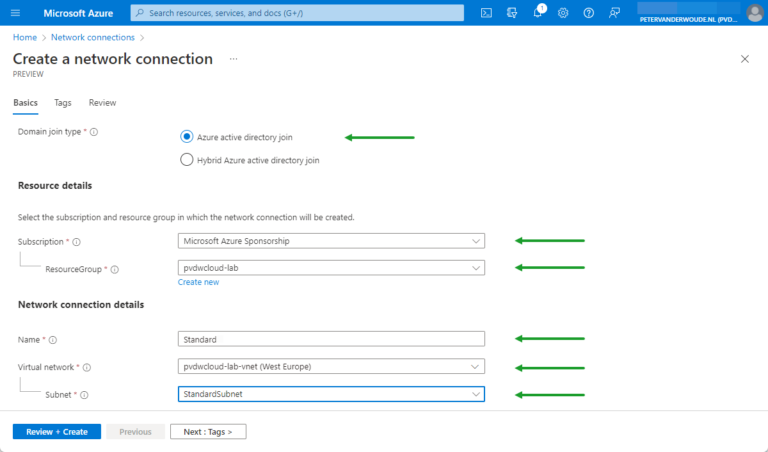The width and height of the screenshot is (768, 452).
Task: Open the Help and support icon
Action: point(588,13)
